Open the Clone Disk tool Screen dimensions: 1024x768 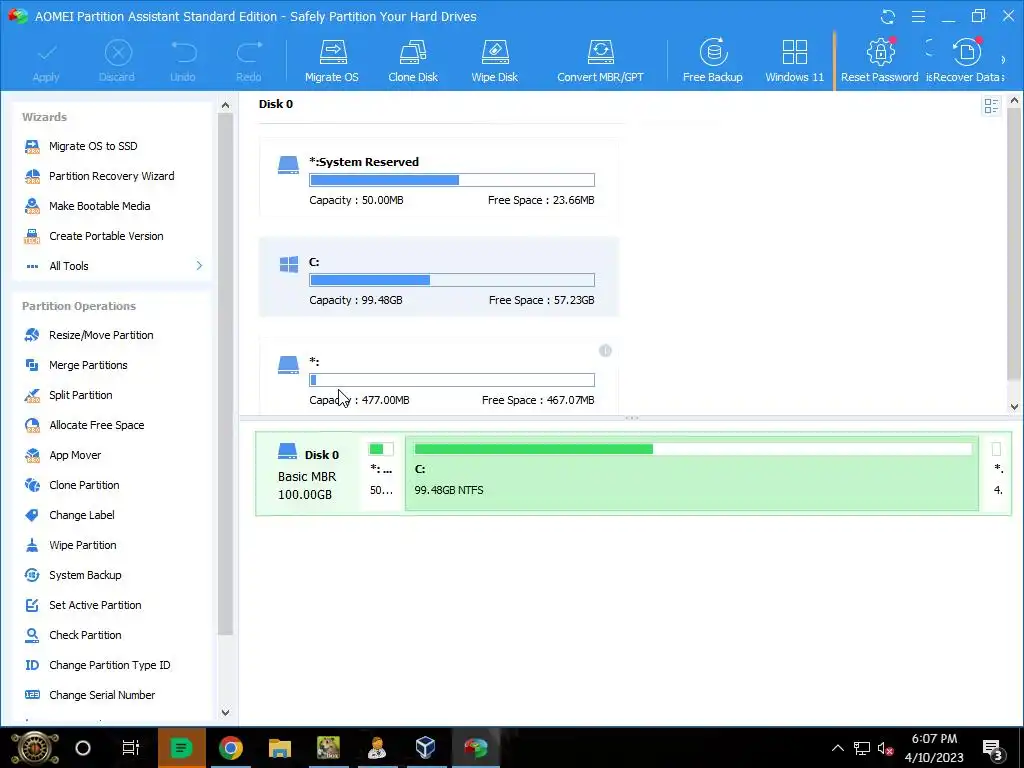click(413, 61)
